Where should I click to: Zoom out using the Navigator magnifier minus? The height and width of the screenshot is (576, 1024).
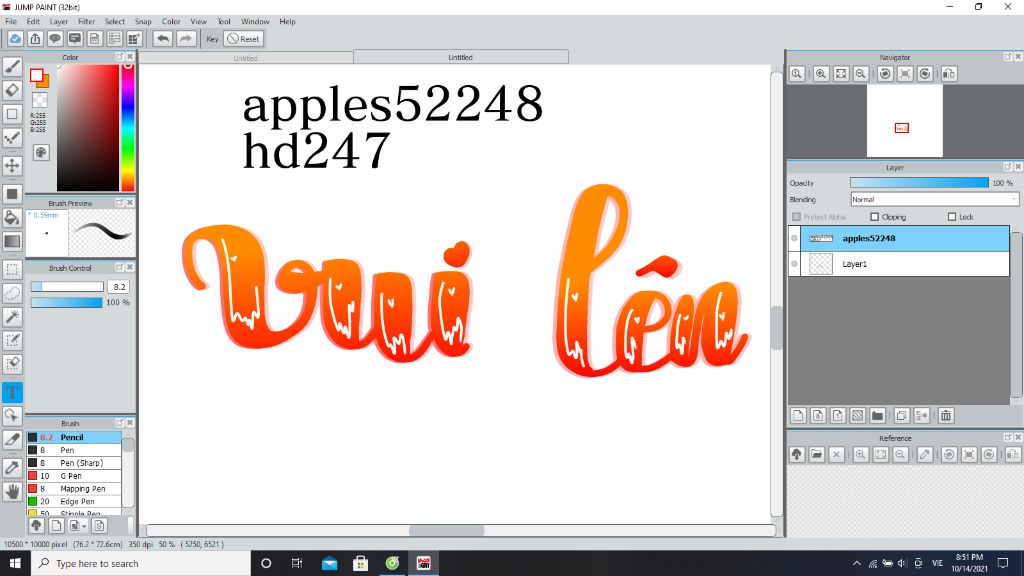click(861, 74)
